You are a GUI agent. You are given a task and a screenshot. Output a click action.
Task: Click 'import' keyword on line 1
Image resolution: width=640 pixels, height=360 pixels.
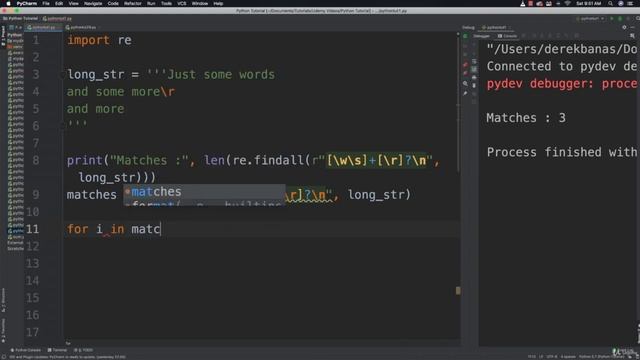[x=89, y=40]
